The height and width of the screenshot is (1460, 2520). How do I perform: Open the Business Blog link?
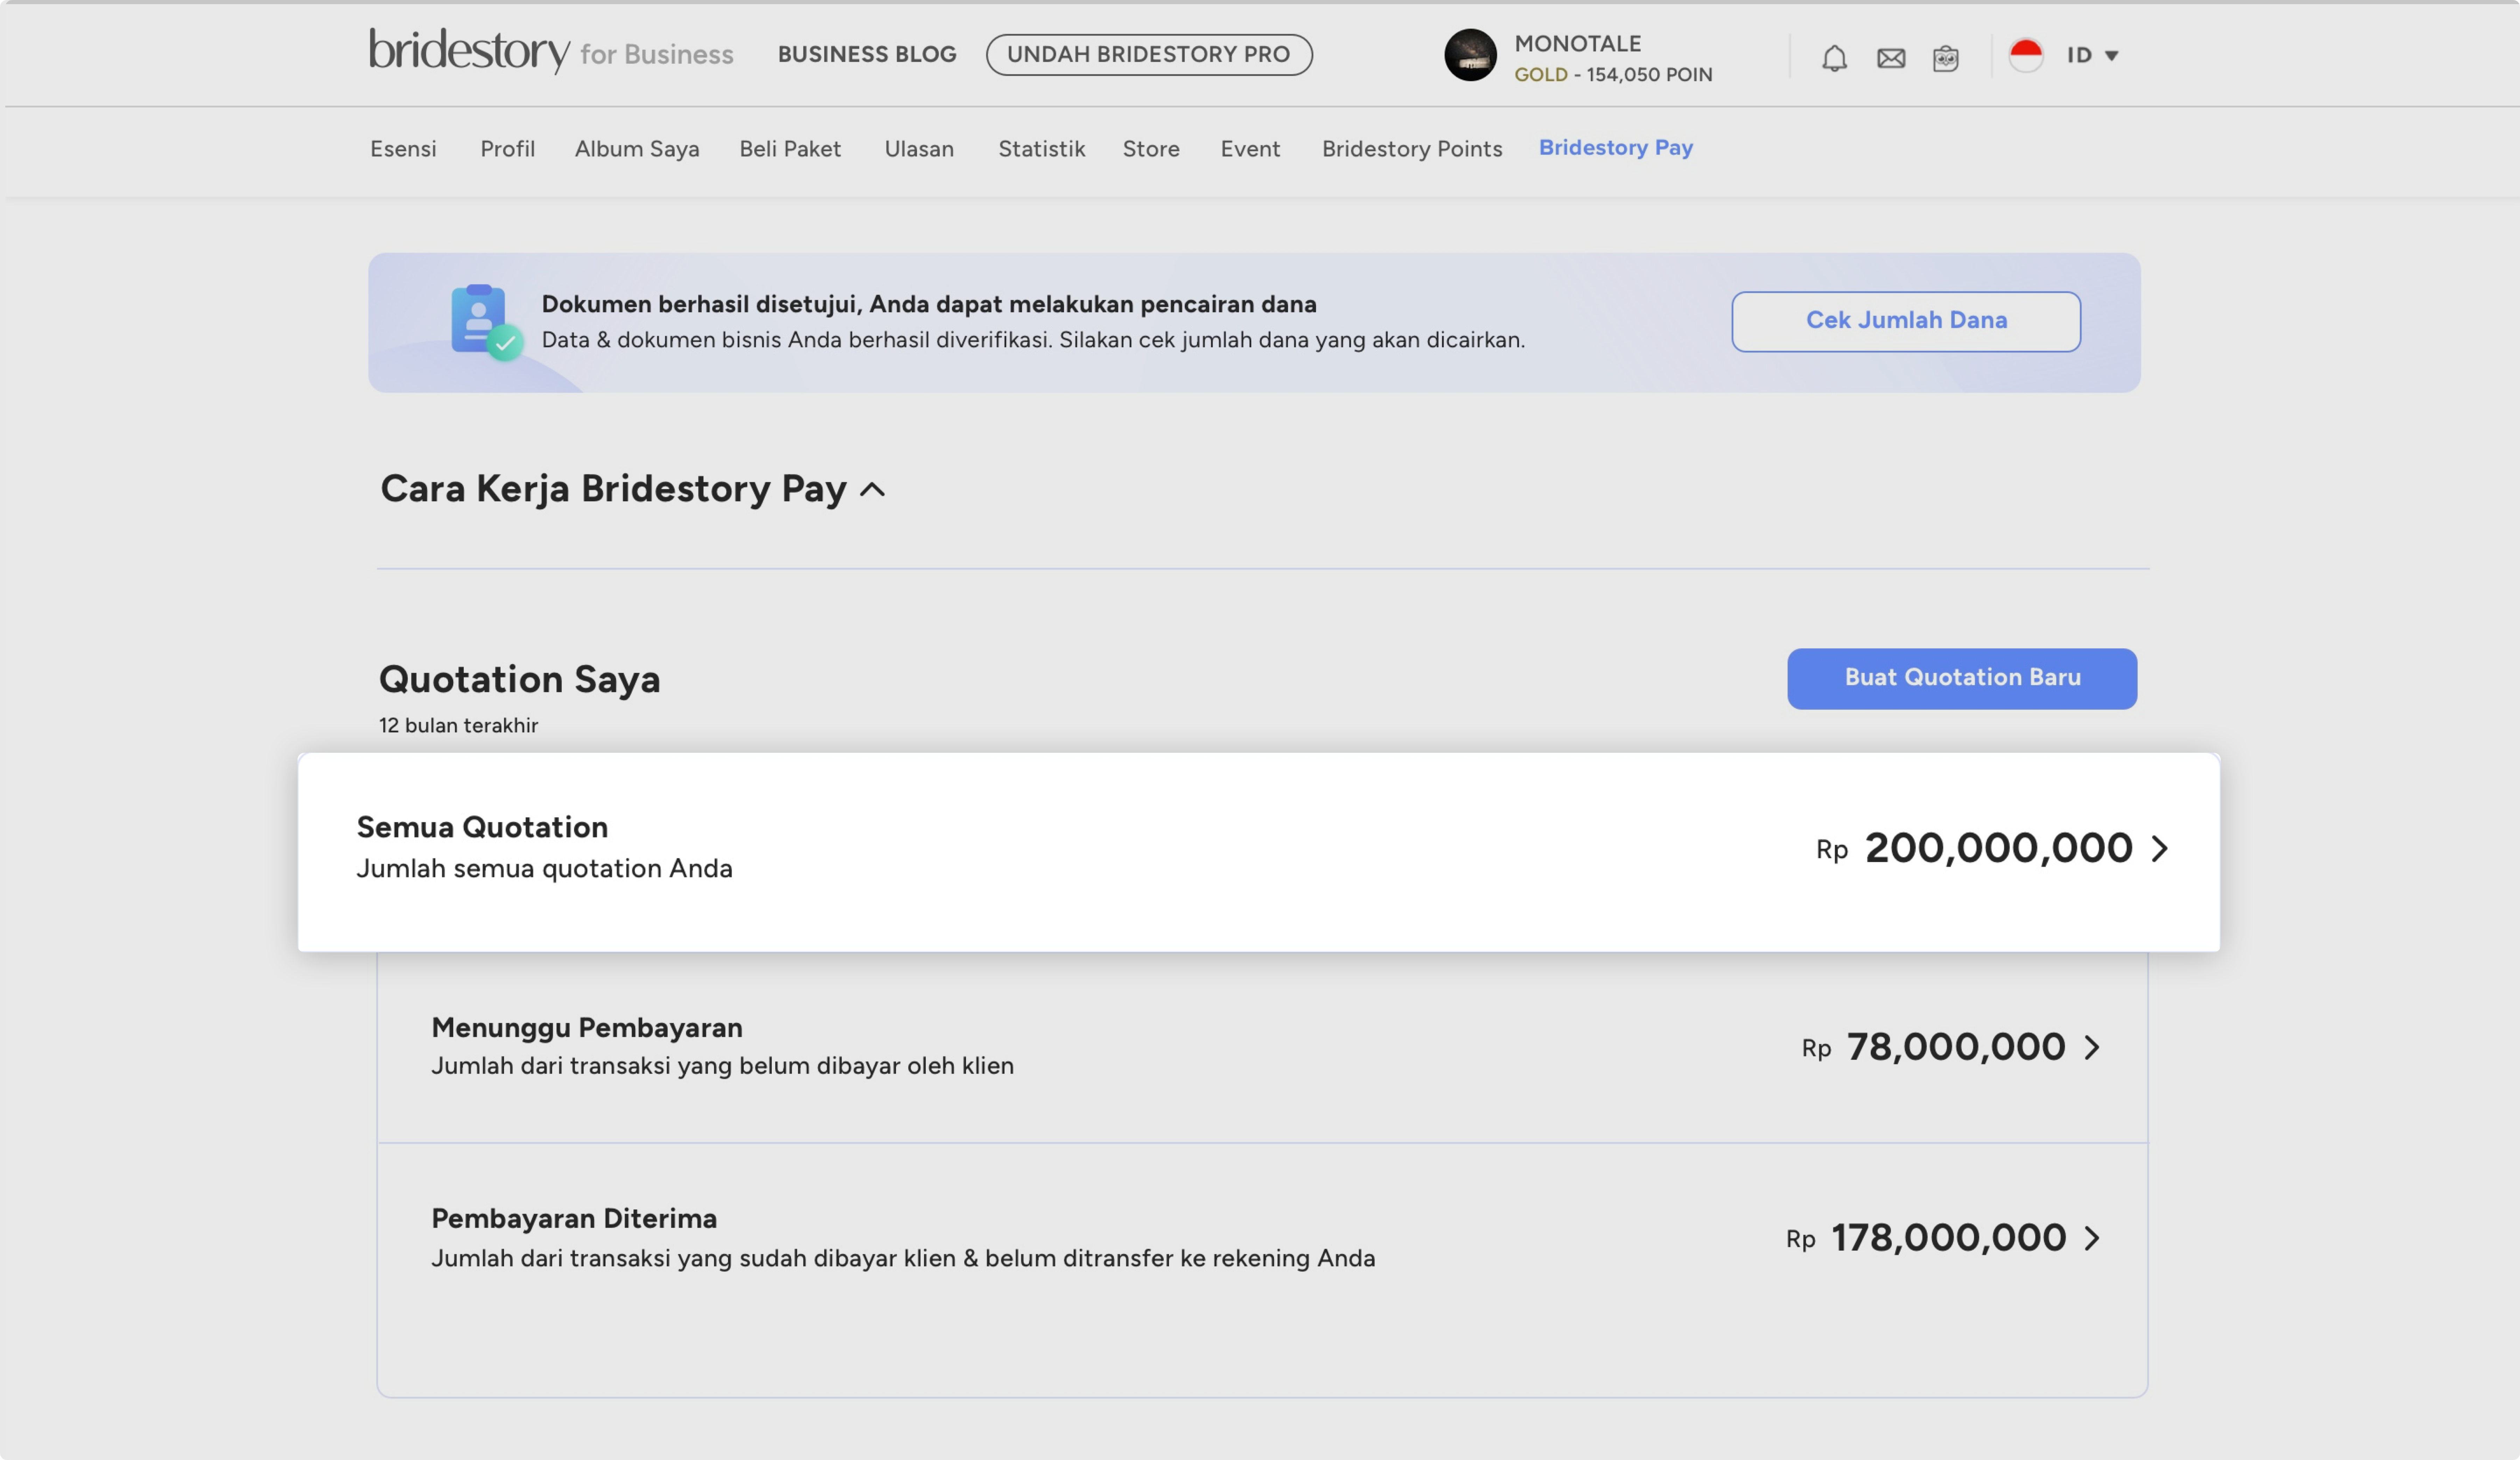click(866, 54)
